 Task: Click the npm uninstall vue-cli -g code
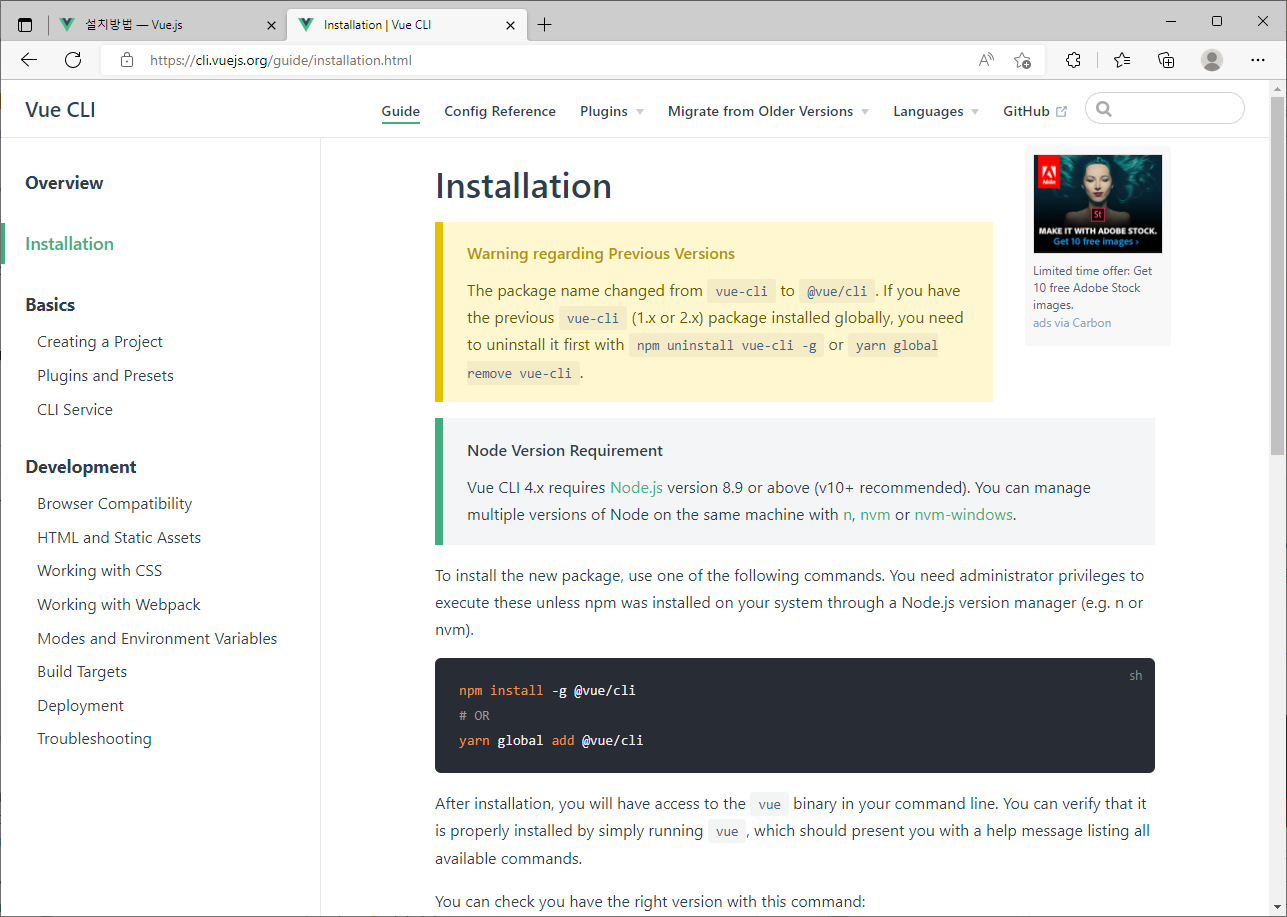[726, 346]
